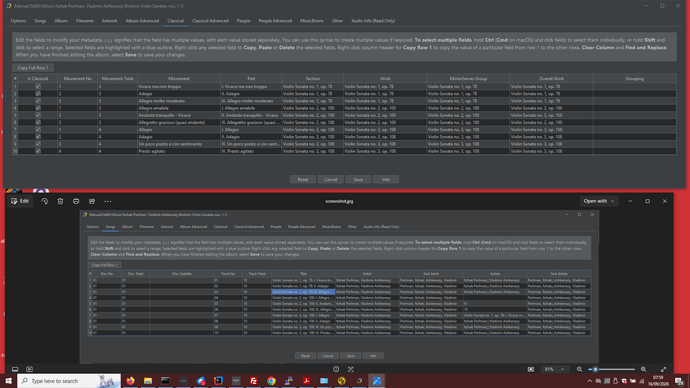The height and width of the screenshot is (388, 690).
Task: Show the filmstrip in Photos viewer
Action: point(15,369)
